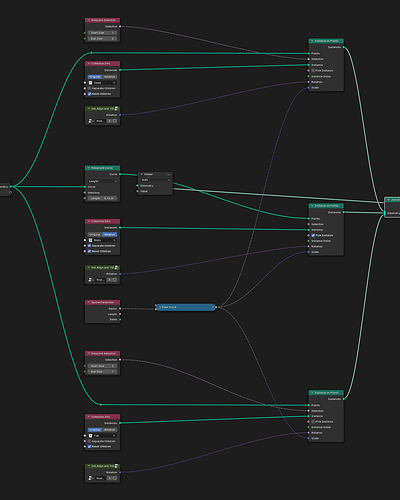Open the Auto dropdown in the Viewer node
400x500 pixels.
point(155,180)
